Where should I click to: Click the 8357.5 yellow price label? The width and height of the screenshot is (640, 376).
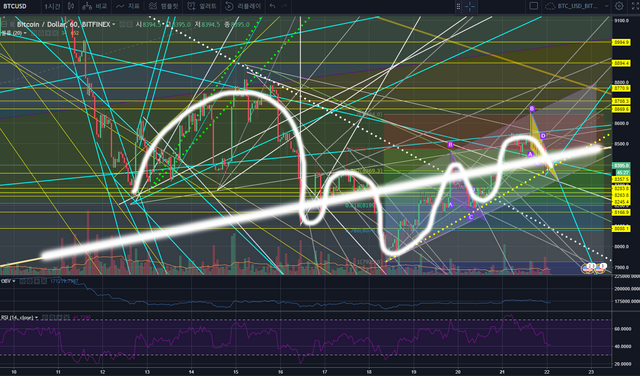pos(621,179)
